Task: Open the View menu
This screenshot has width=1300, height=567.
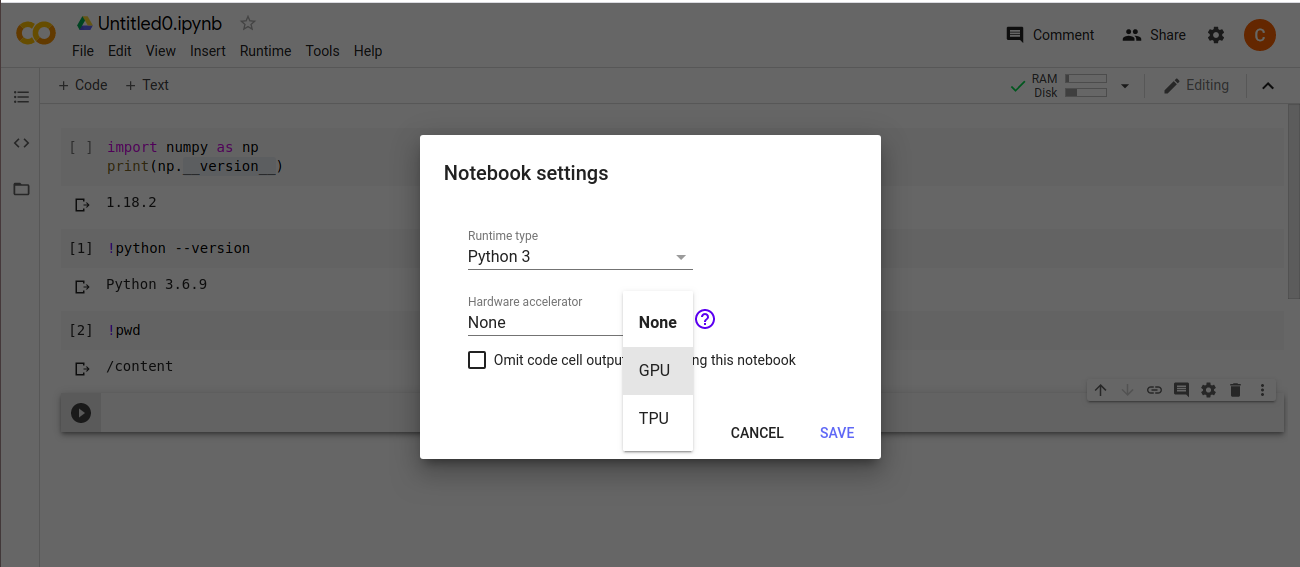Action: (x=161, y=51)
